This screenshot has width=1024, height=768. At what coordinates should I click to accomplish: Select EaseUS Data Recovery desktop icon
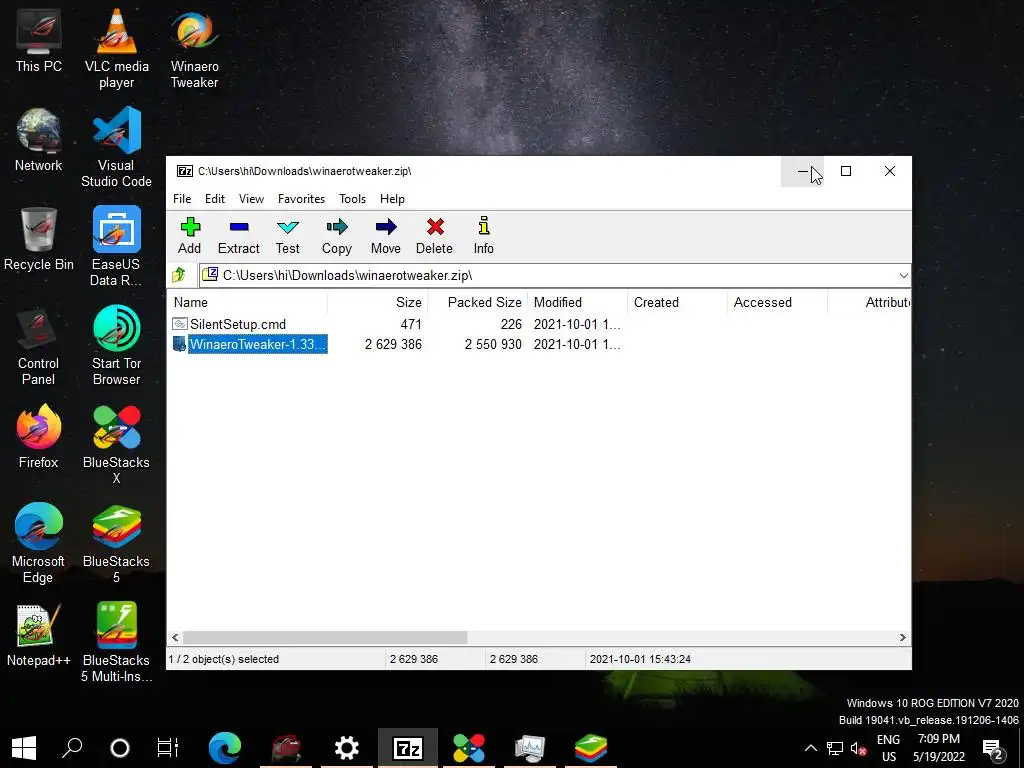(x=116, y=248)
